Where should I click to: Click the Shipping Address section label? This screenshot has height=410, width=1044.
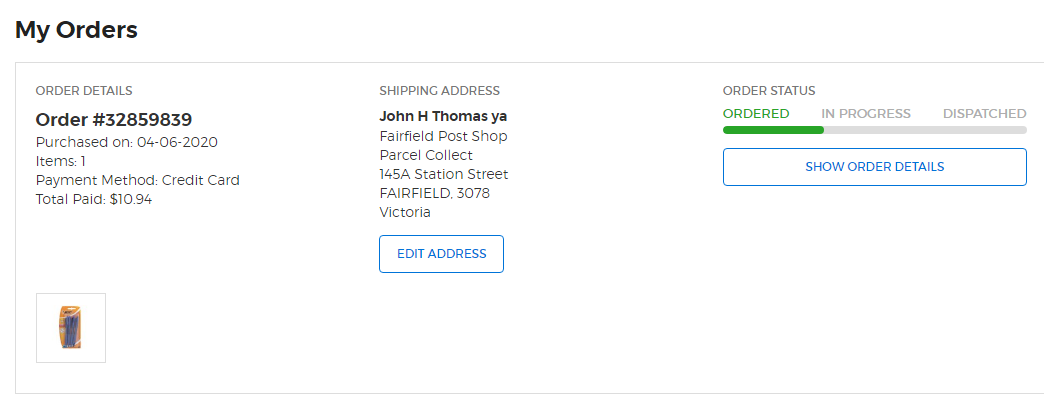[x=439, y=91]
